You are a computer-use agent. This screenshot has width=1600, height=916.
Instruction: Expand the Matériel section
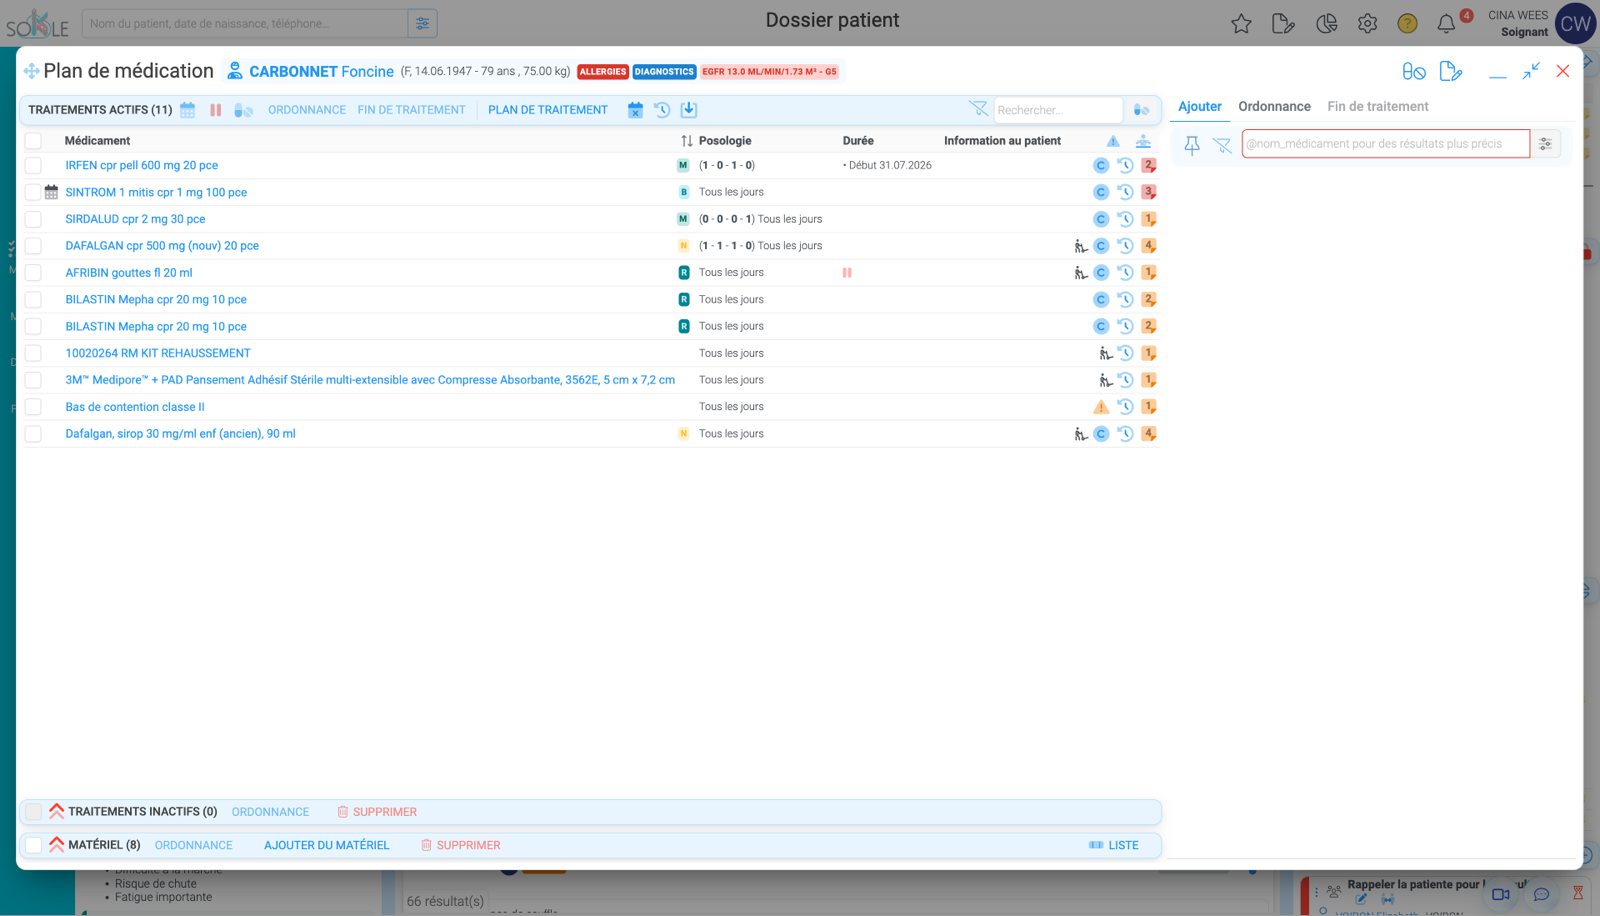pyautogui.click(x=57, y=845)
